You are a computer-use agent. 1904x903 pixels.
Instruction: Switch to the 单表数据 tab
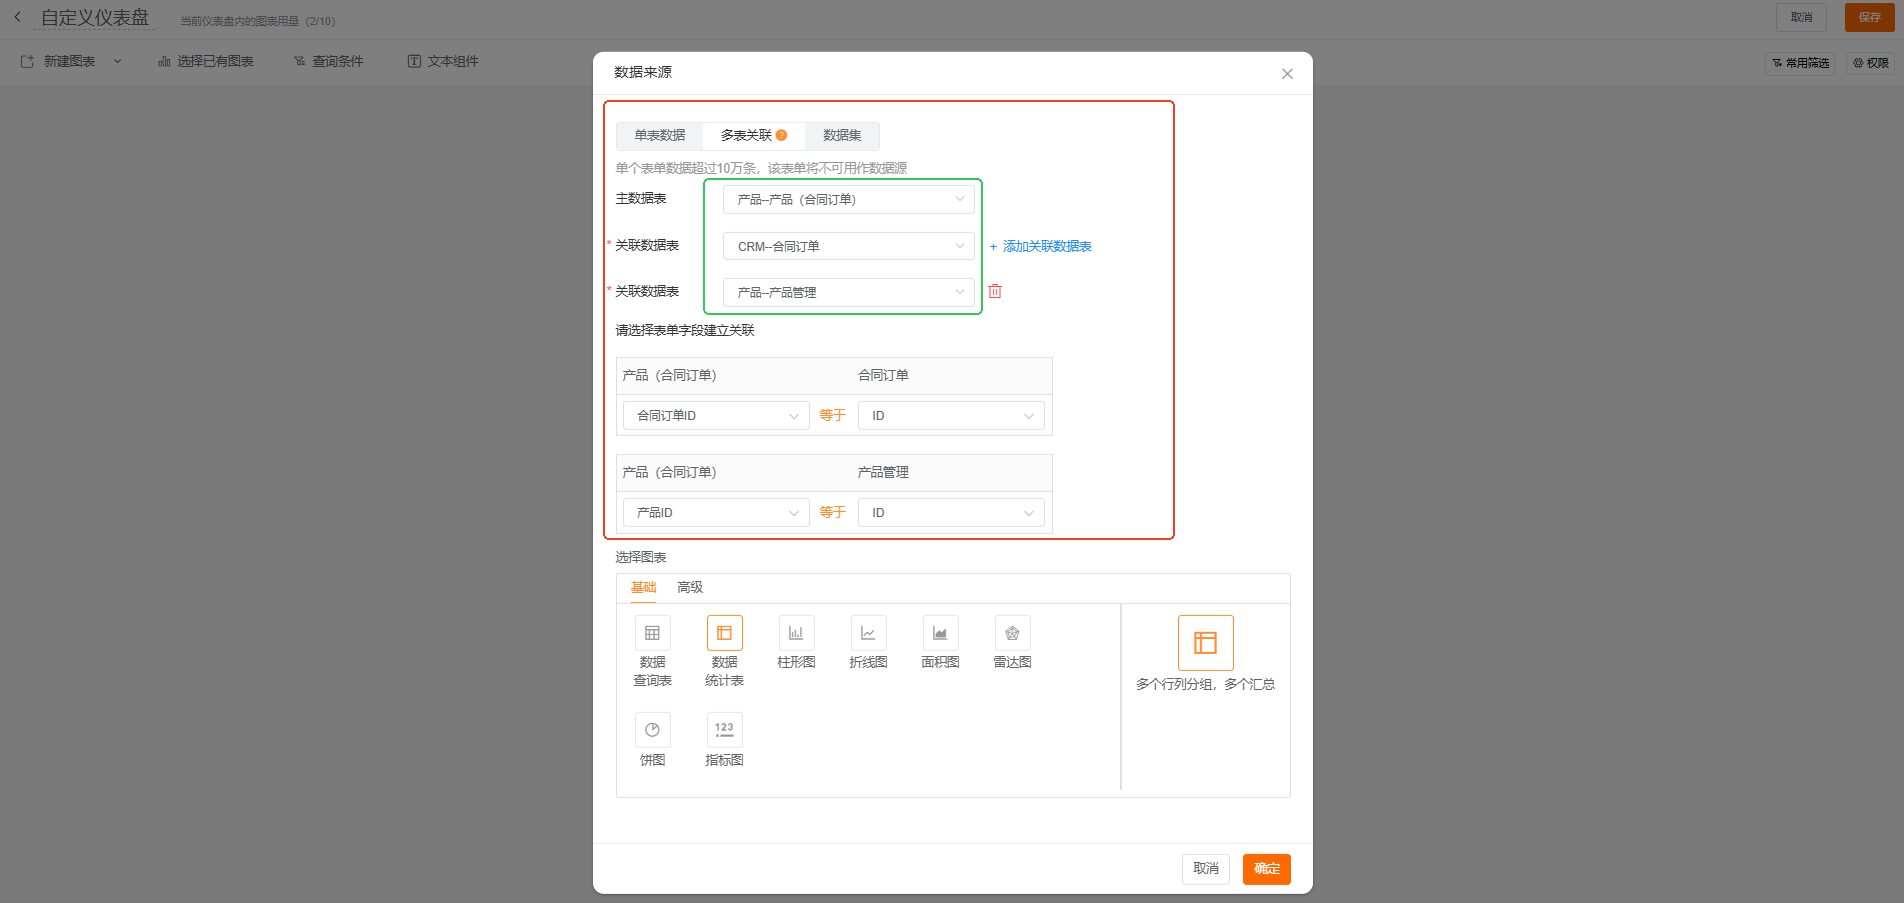pyautogui.click(x=659, y=135)
